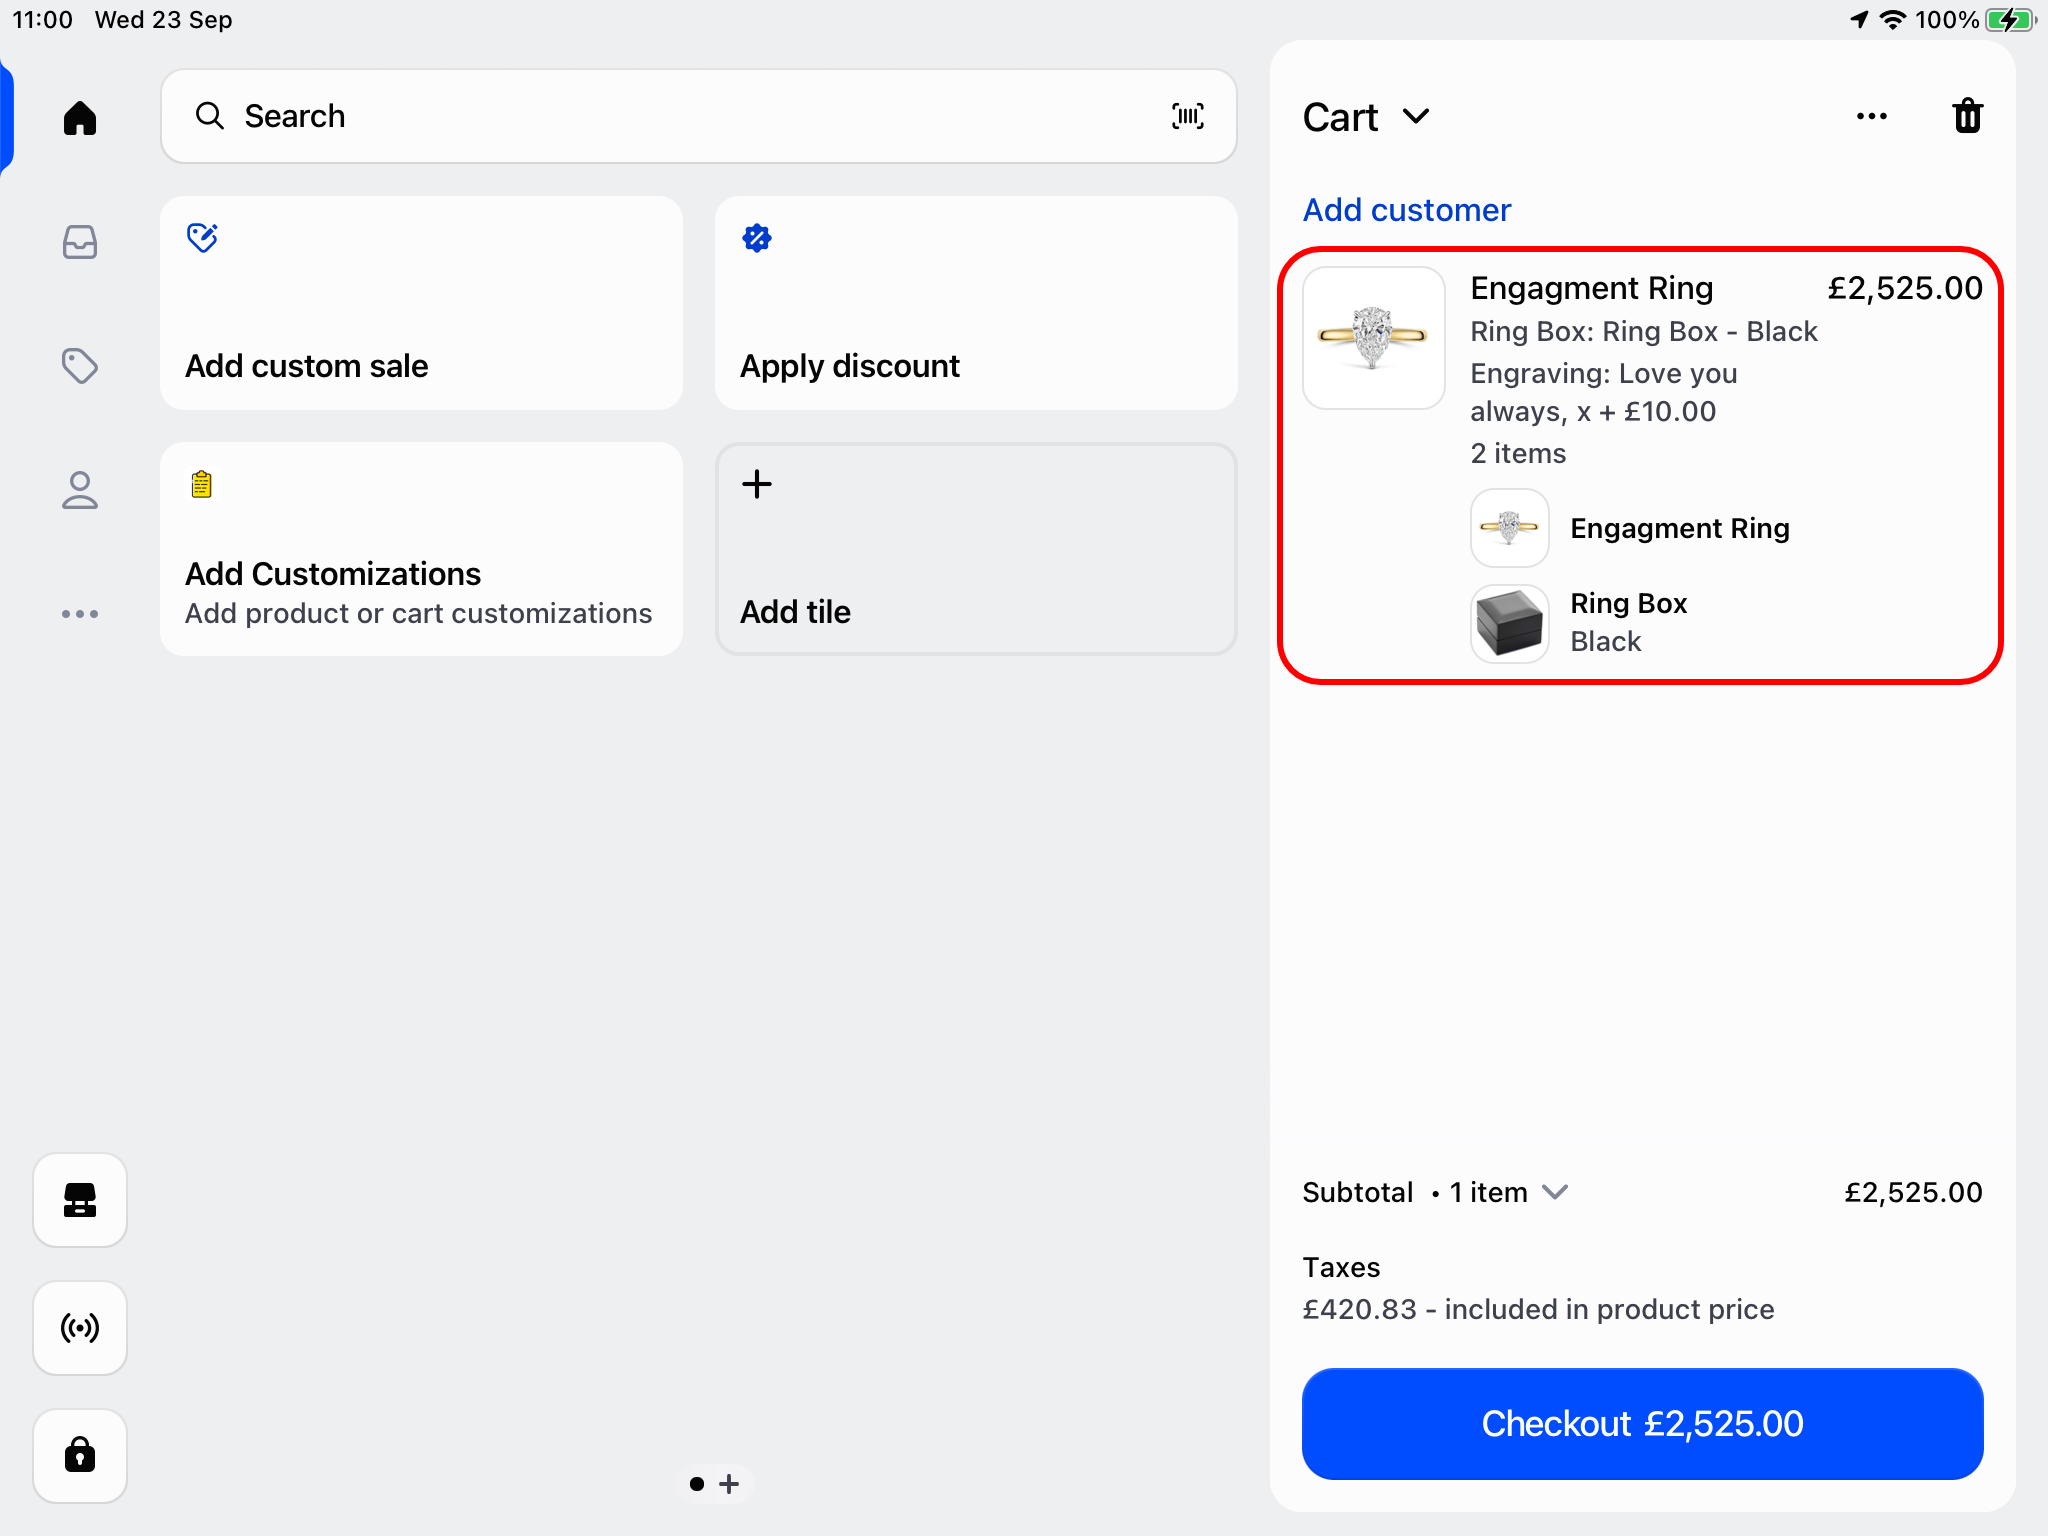
Task: Select the current page dot indicator
Action: click(697, 1484)
